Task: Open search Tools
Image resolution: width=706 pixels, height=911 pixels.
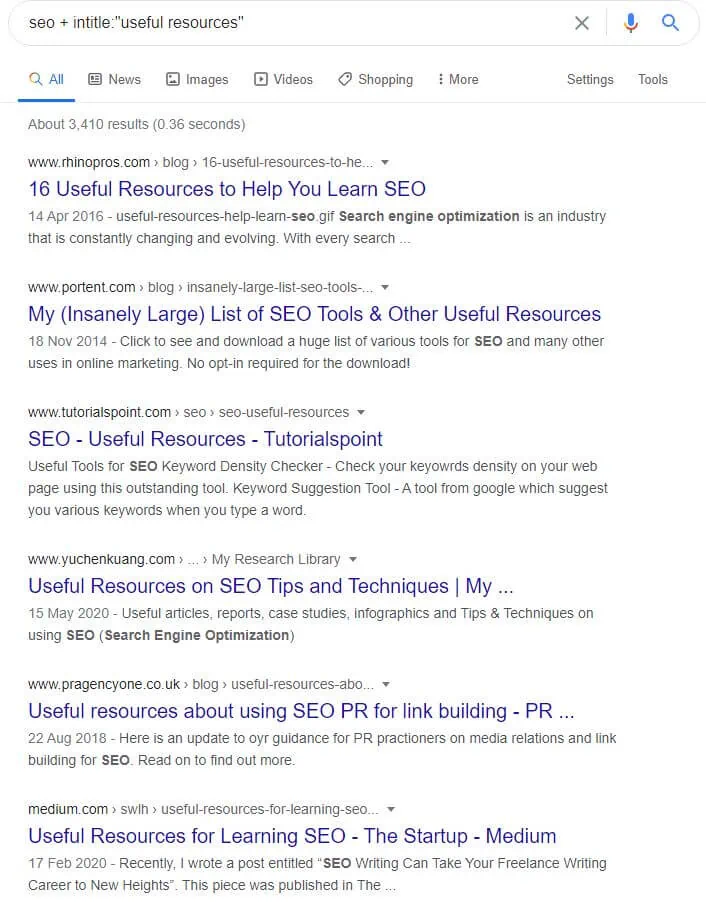Action: (653, 80)
